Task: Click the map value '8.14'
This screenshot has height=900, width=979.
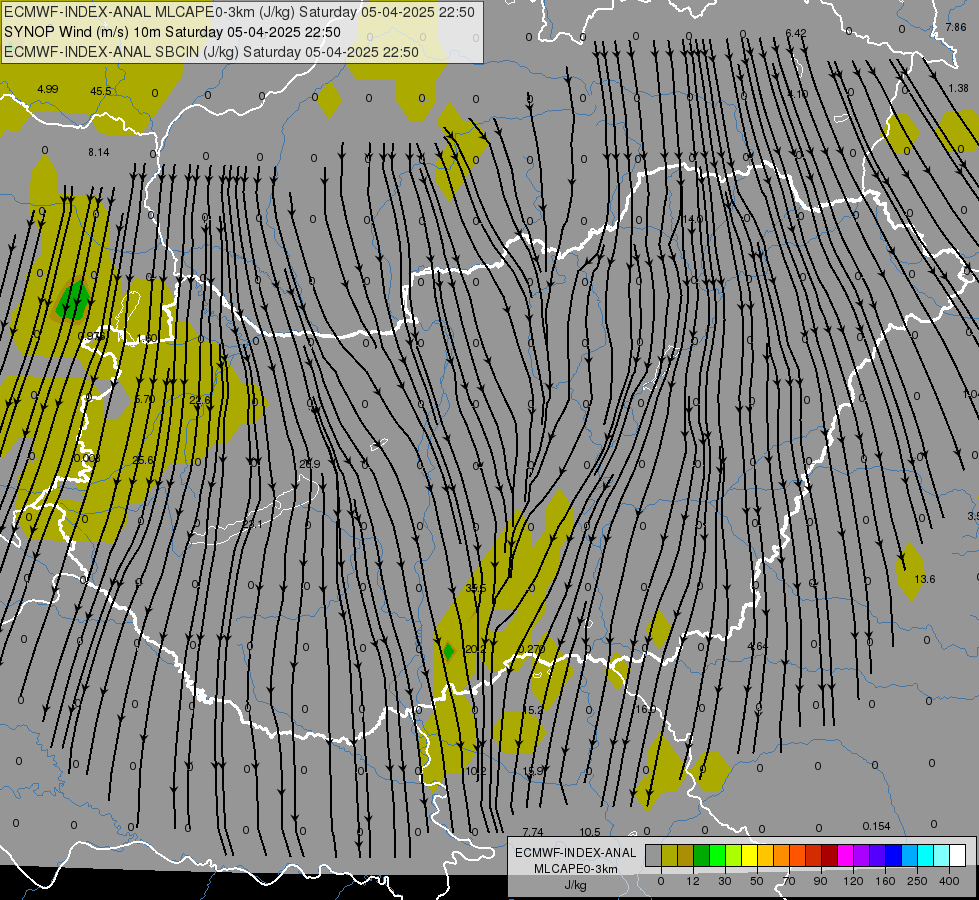Action: 99,152
